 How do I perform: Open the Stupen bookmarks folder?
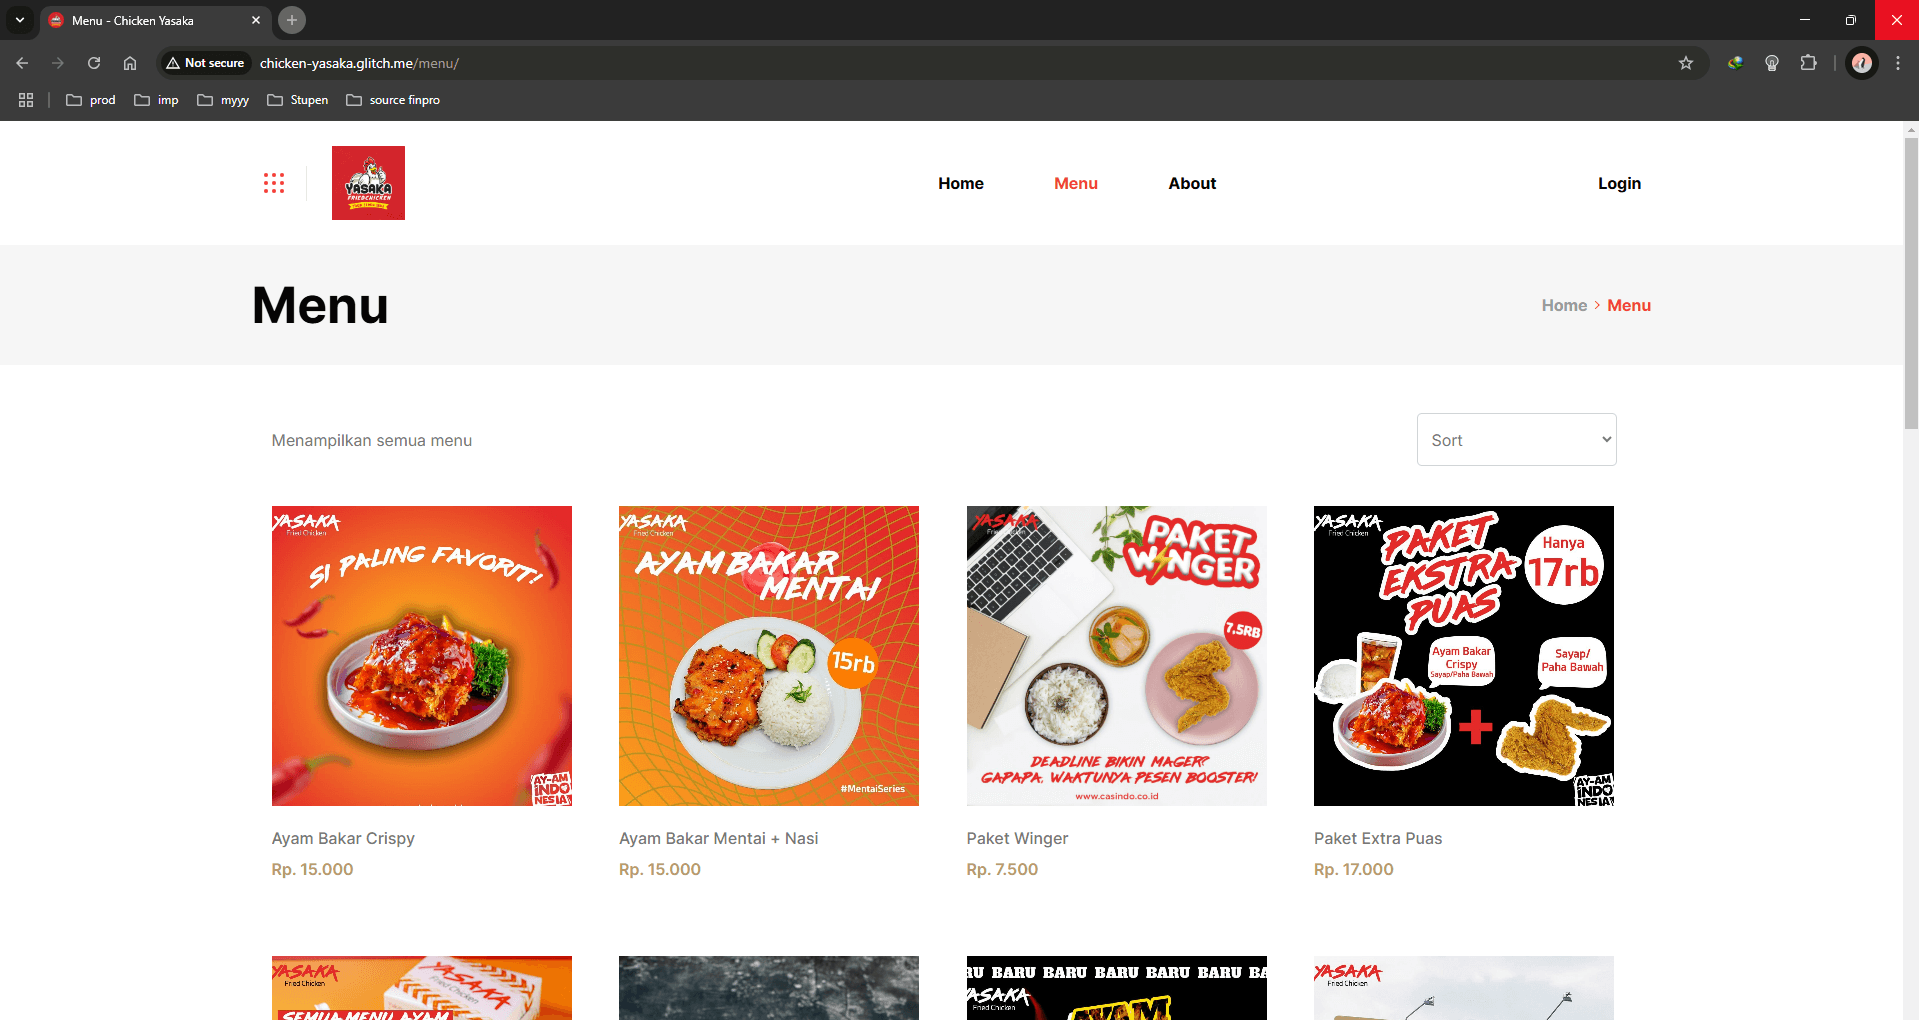[298, 100]
